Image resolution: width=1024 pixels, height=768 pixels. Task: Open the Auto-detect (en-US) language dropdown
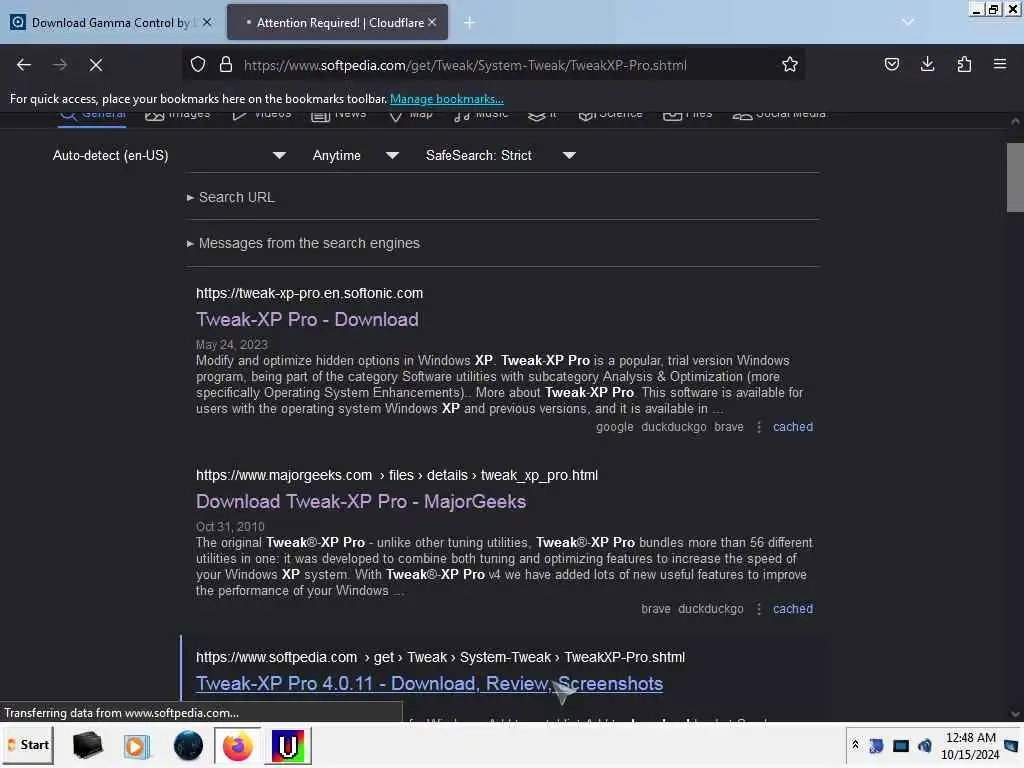[168, 155]
